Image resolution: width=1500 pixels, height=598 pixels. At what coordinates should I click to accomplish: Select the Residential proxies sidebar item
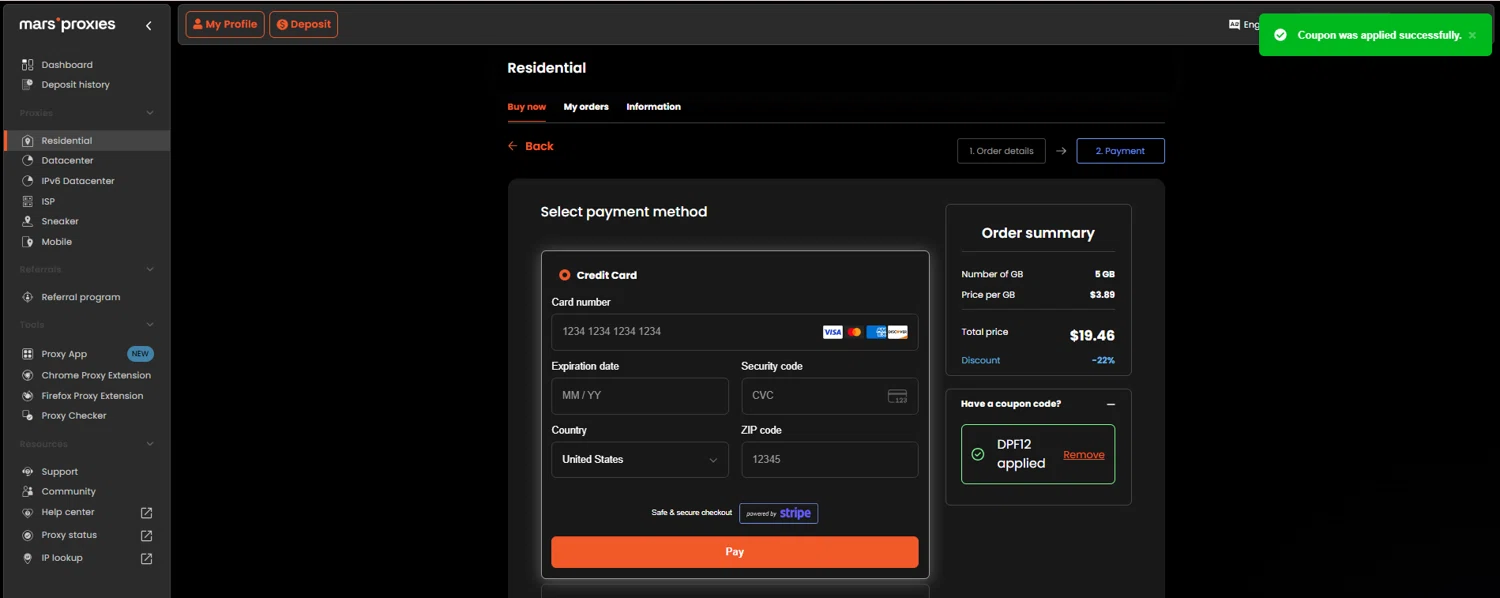[85, 141]
